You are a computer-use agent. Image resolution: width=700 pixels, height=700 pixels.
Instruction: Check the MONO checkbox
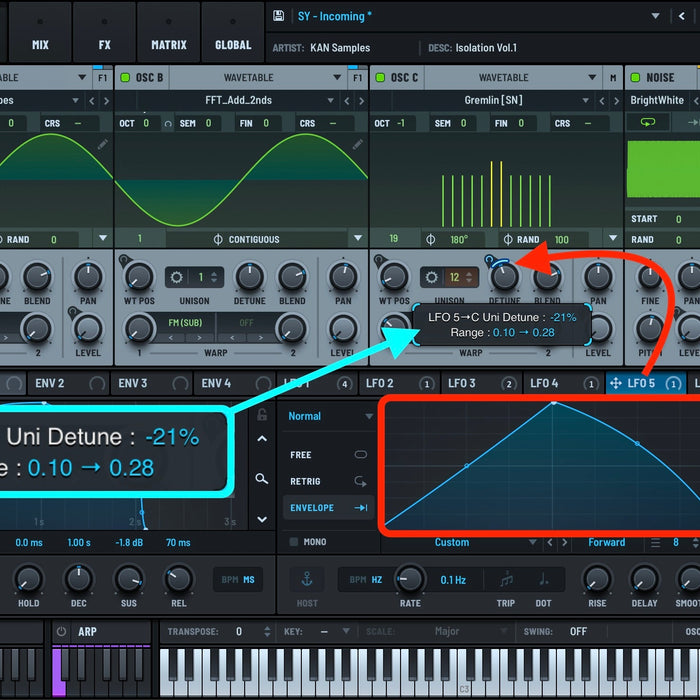coord(294,542)
